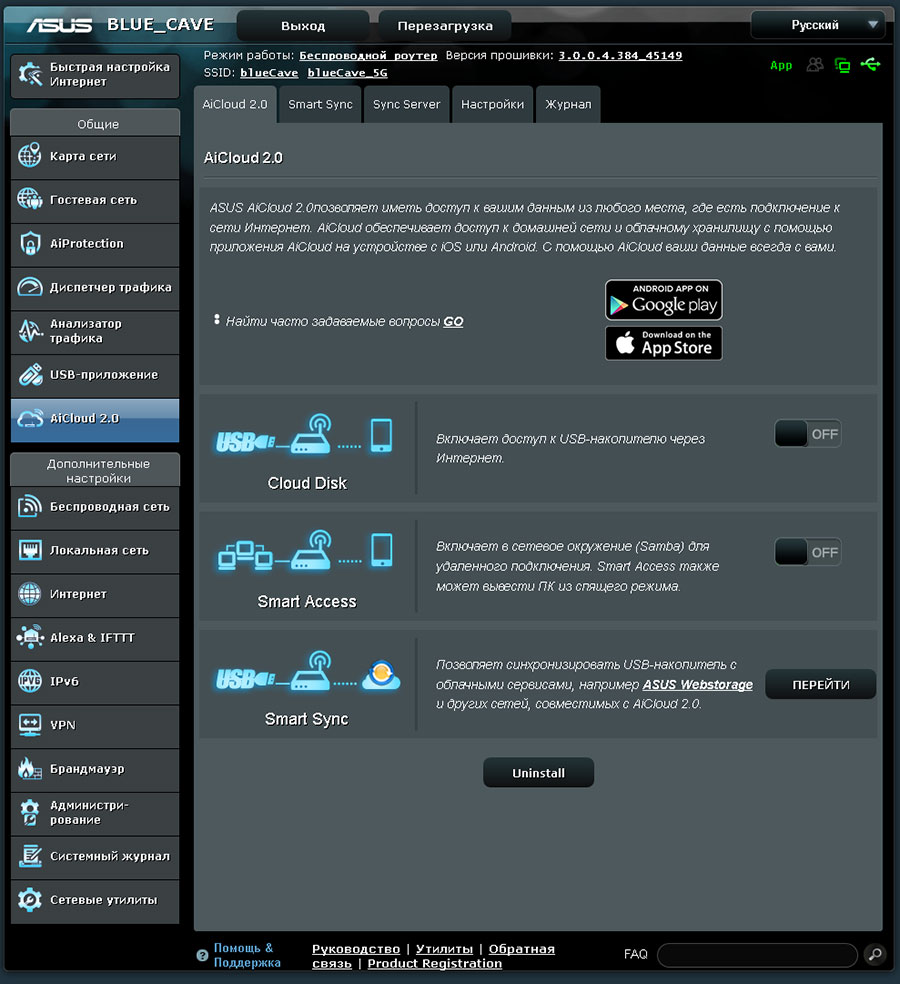The height and width of the screenshot is (984, 900).
Task: Toggle the Cloud Disk switch on
Action: pyautogui.click(x=808, y=434)
